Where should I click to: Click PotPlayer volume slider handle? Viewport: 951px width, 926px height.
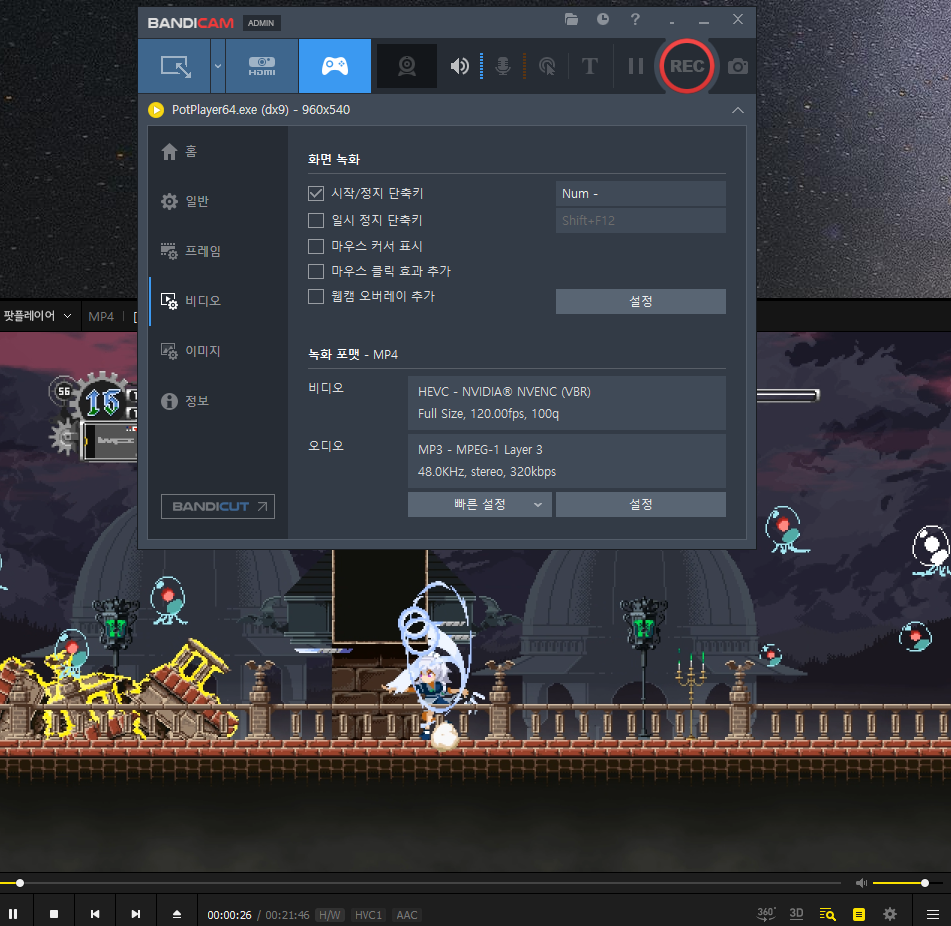pos(925,883)
